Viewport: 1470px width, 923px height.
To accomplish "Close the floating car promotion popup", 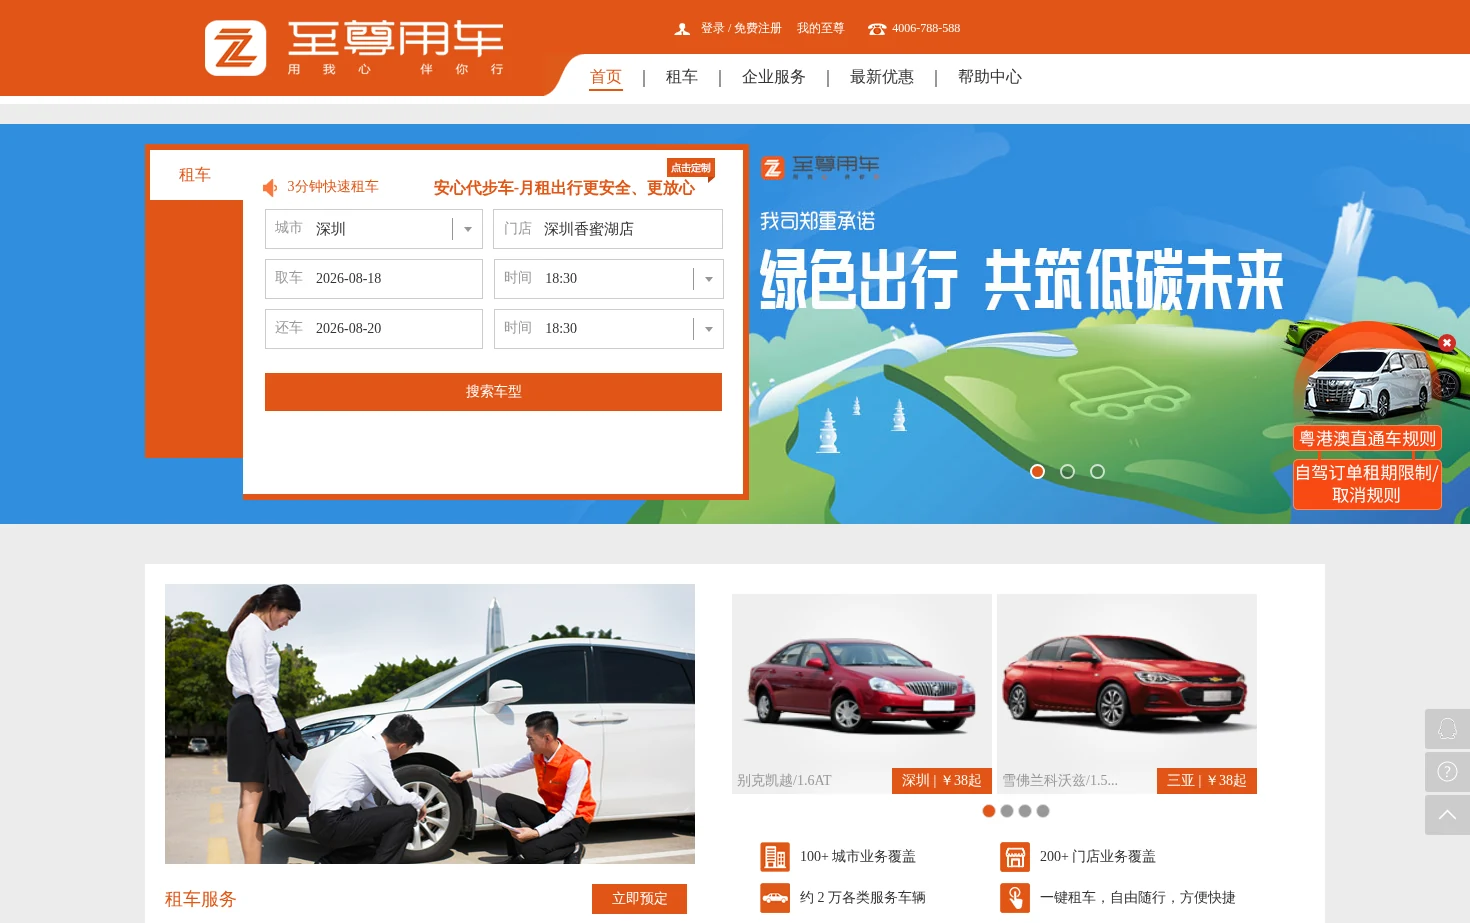I will tap(1446, 343).
